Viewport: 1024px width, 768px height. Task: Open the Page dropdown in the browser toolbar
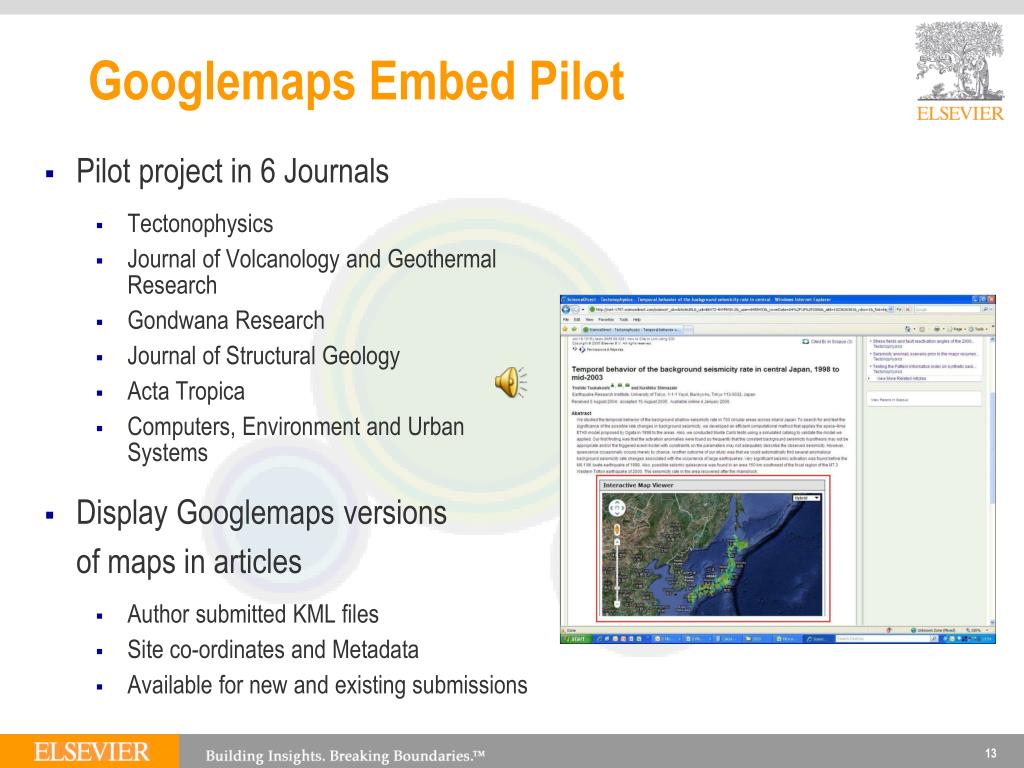click(x=957, y=329)
